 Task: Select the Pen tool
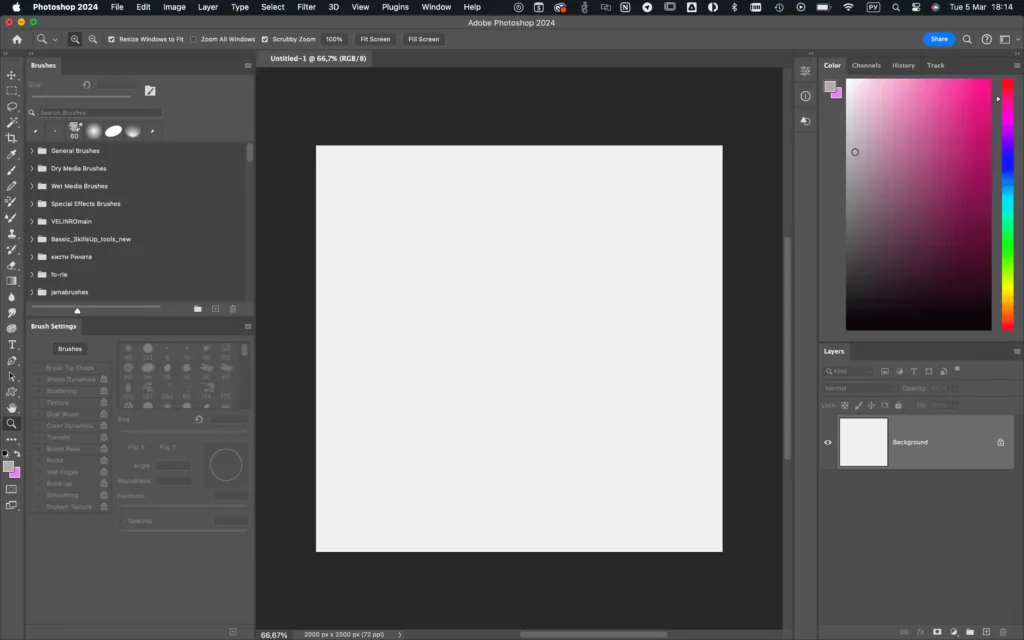12,360
